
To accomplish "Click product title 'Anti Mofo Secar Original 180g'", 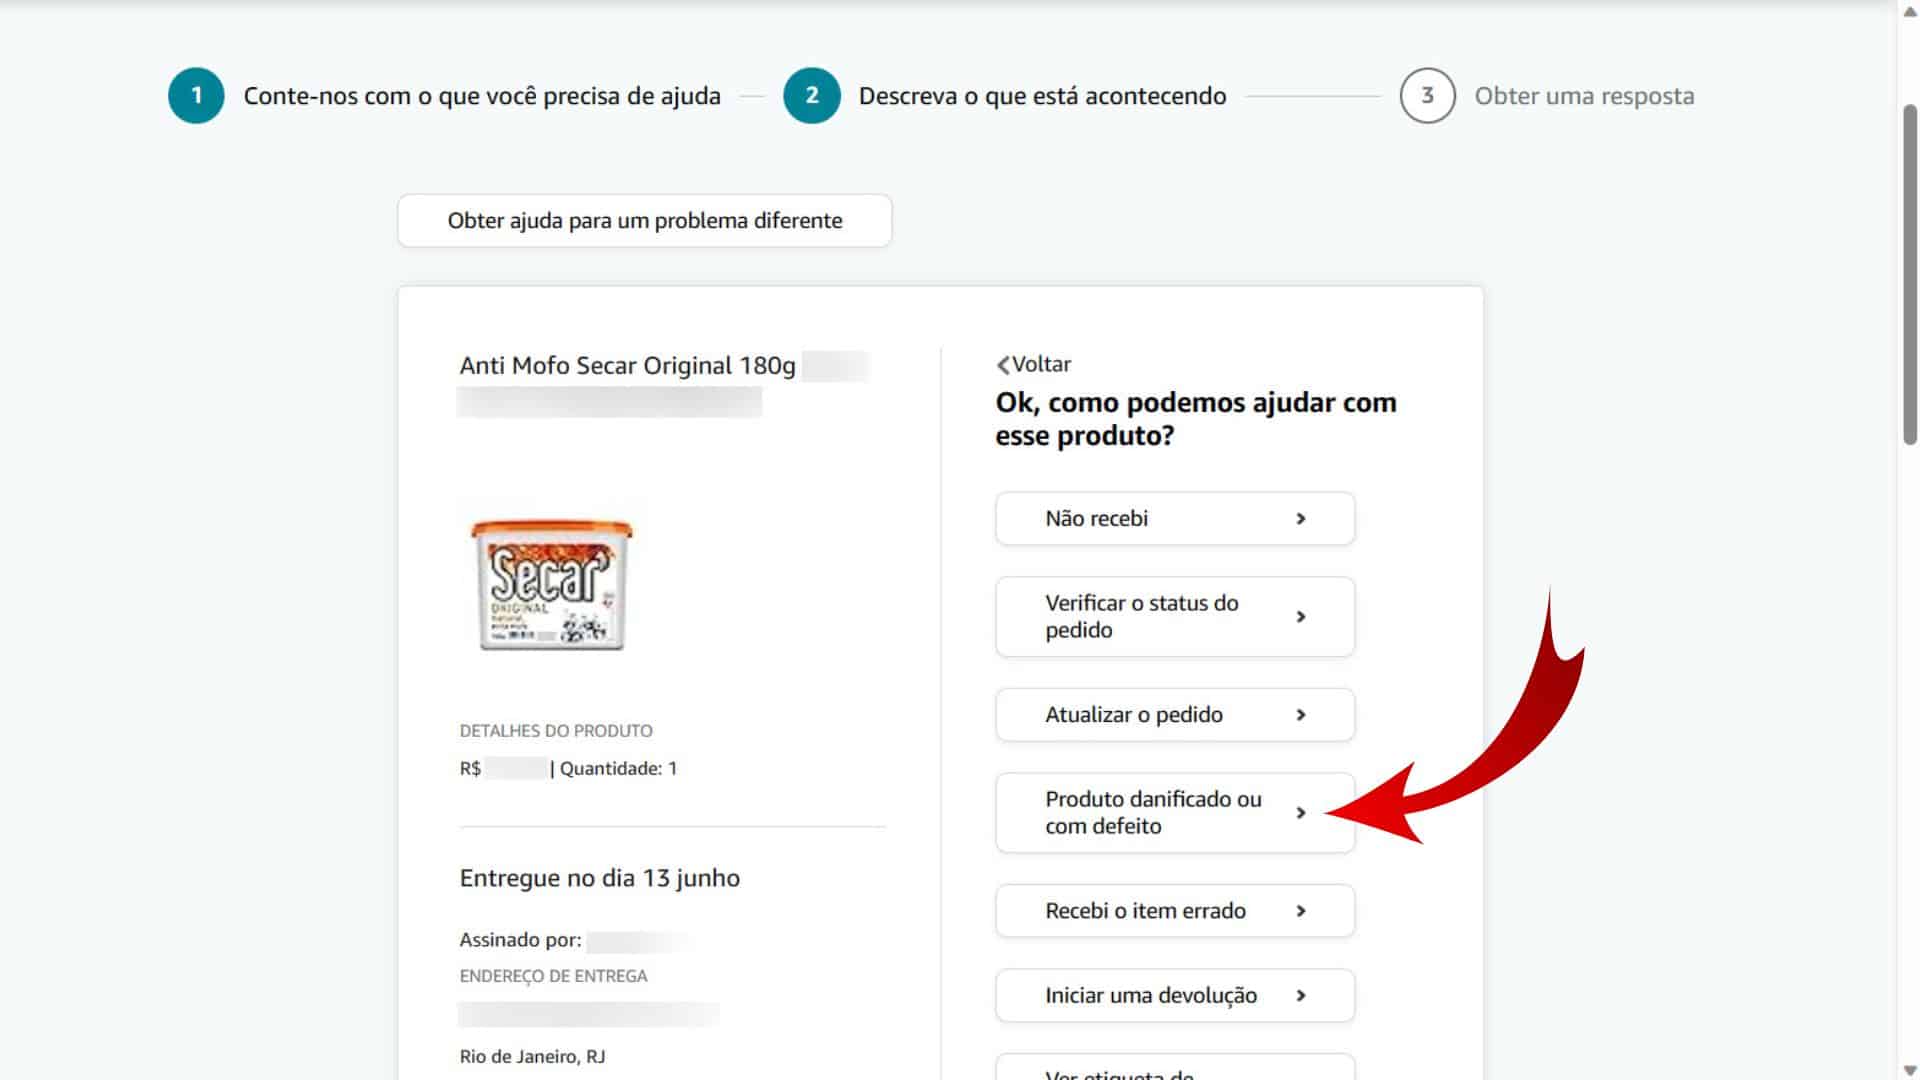I will point(627,365).
